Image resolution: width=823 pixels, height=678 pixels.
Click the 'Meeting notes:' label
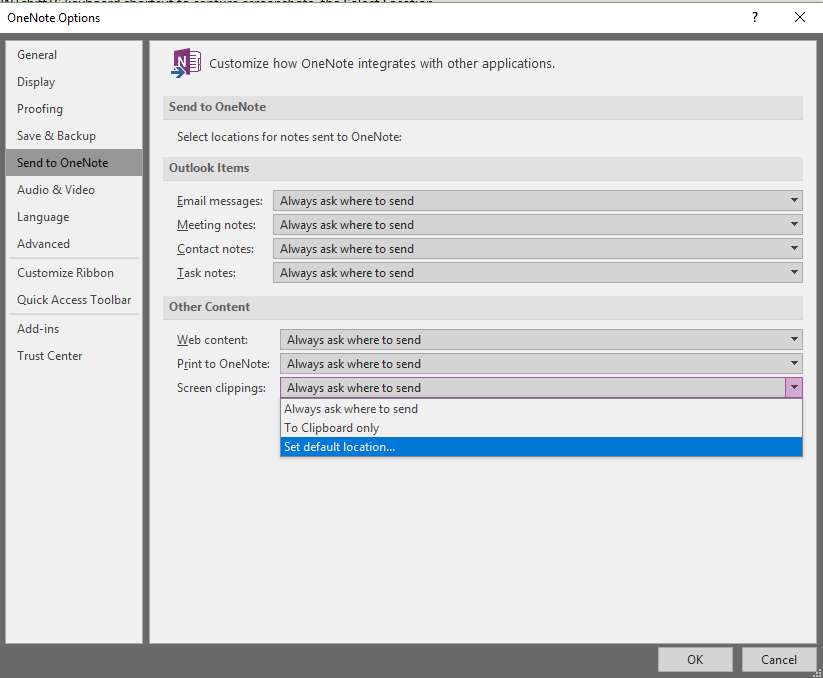tap(216, 225)
